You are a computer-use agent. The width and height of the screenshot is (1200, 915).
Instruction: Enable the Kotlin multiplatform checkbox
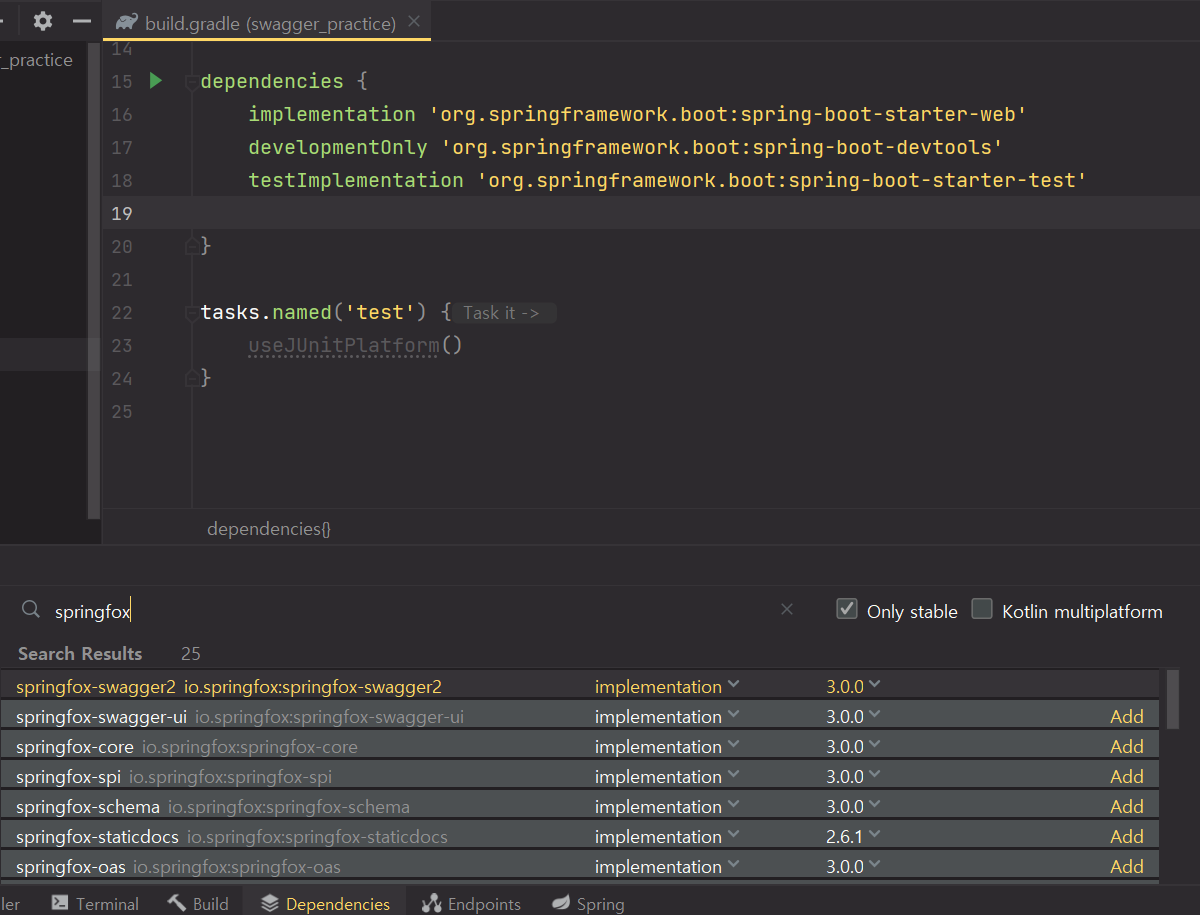pos(982,608)
